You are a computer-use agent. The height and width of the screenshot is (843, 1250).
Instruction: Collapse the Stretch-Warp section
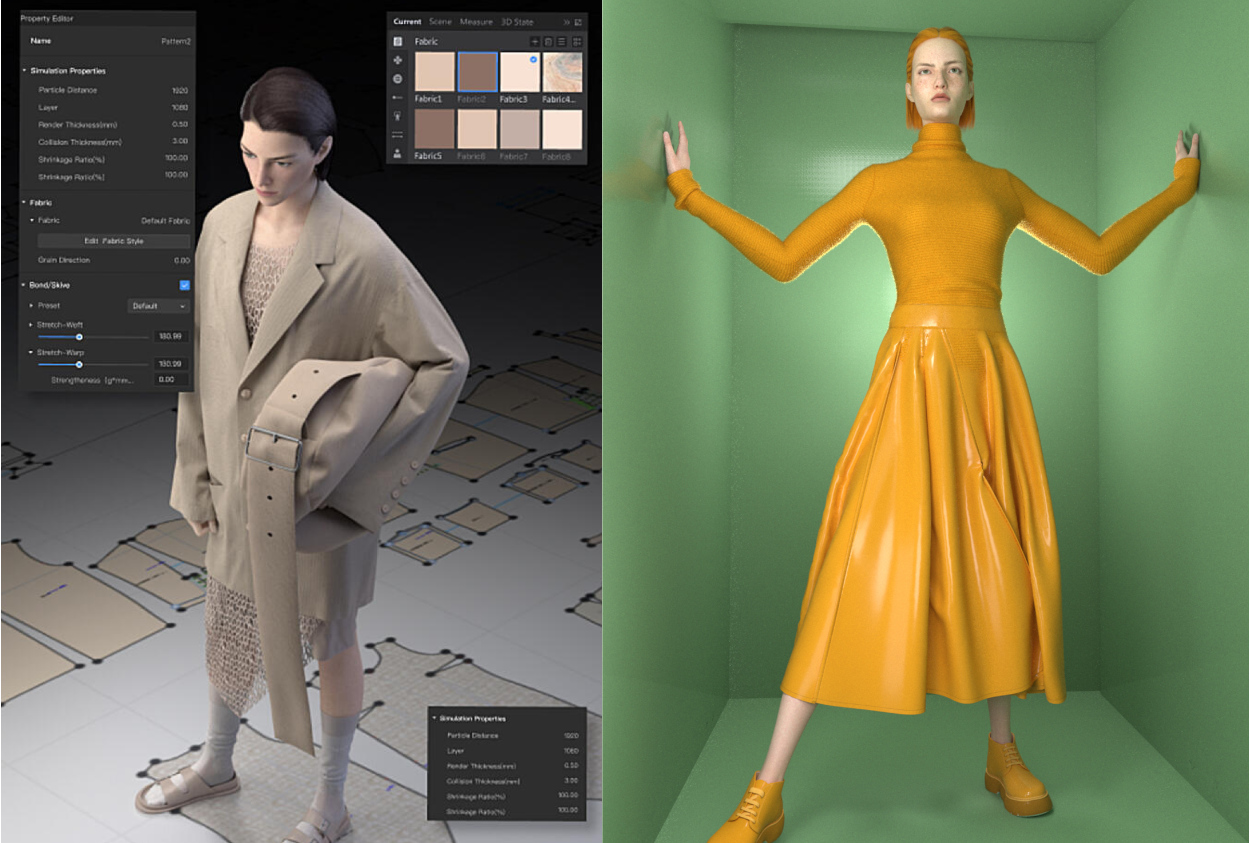point(29,353)
